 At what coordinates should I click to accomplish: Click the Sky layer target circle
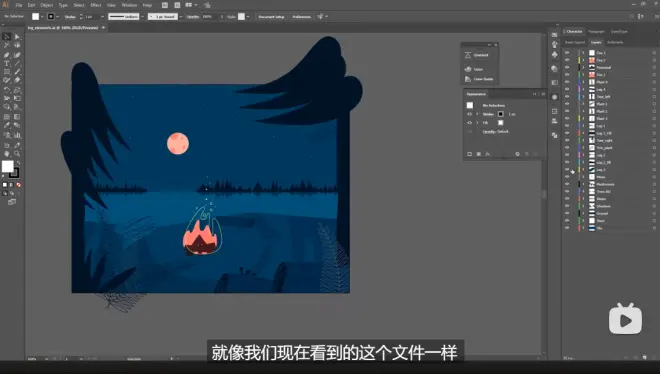[x=654, y=228]
